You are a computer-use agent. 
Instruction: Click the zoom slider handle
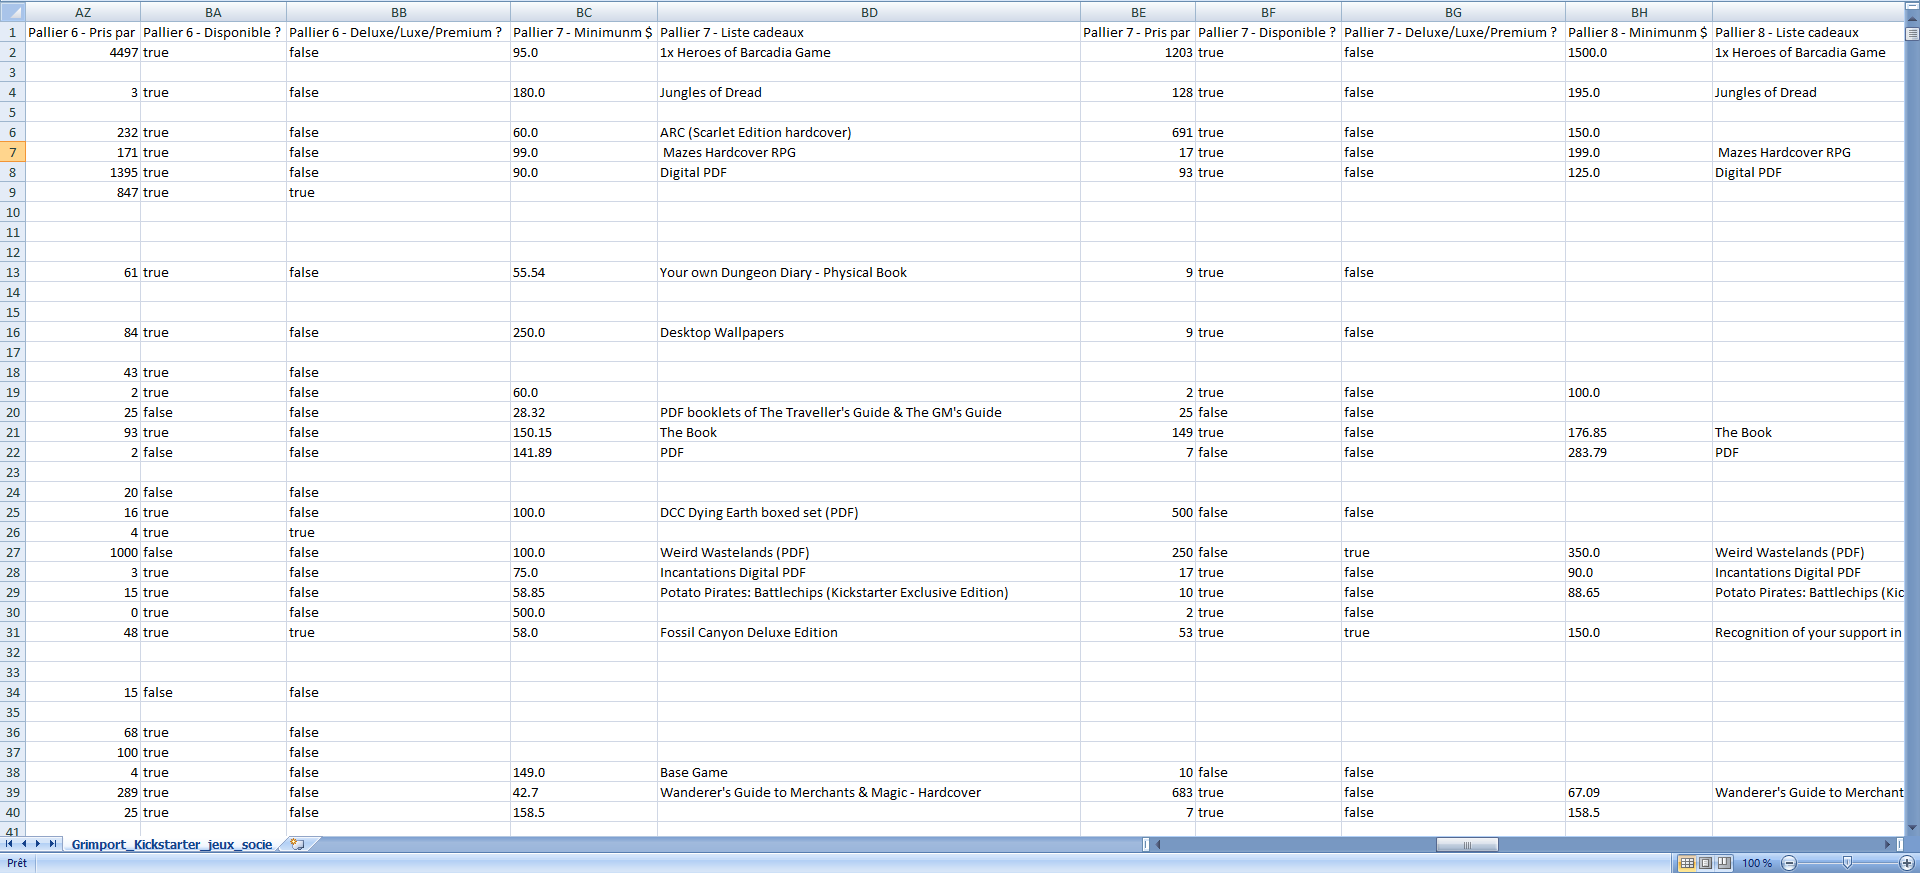(x=1847, y=863)
